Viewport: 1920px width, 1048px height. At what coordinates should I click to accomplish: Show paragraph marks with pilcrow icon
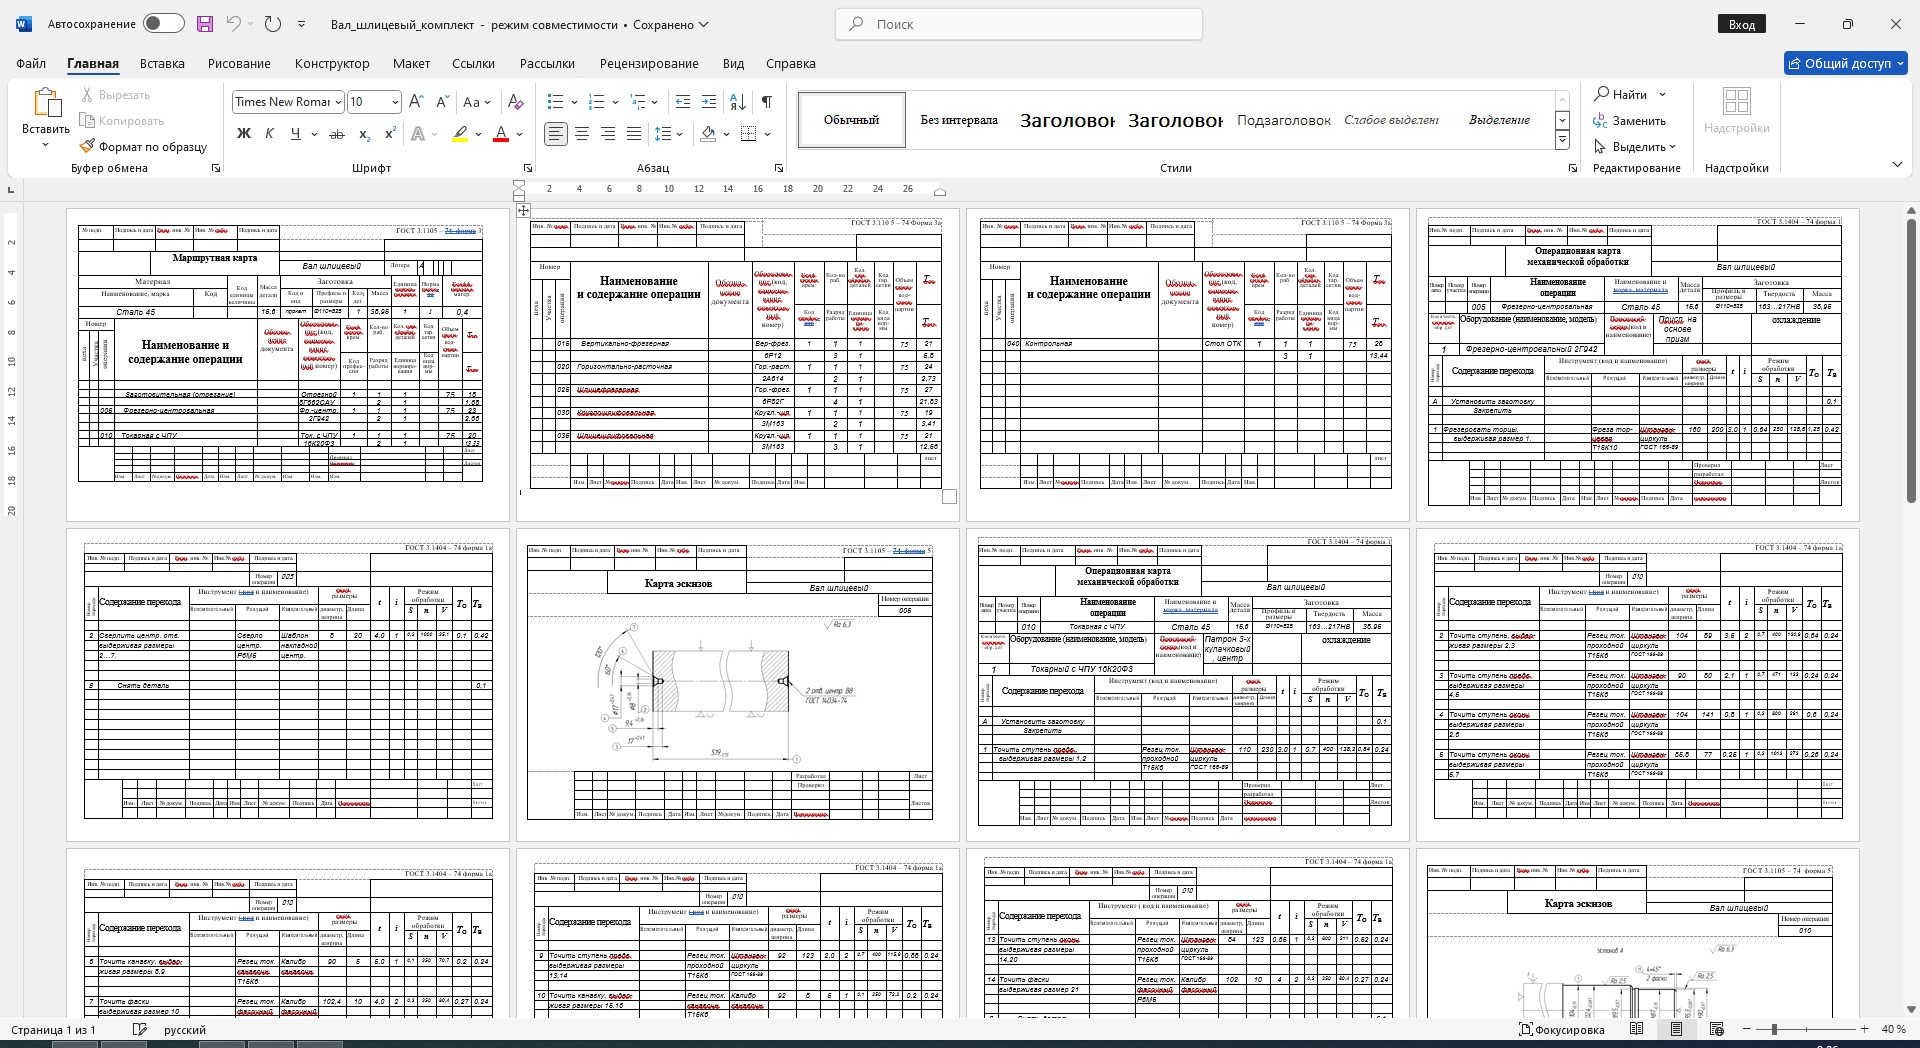(766, 101)
